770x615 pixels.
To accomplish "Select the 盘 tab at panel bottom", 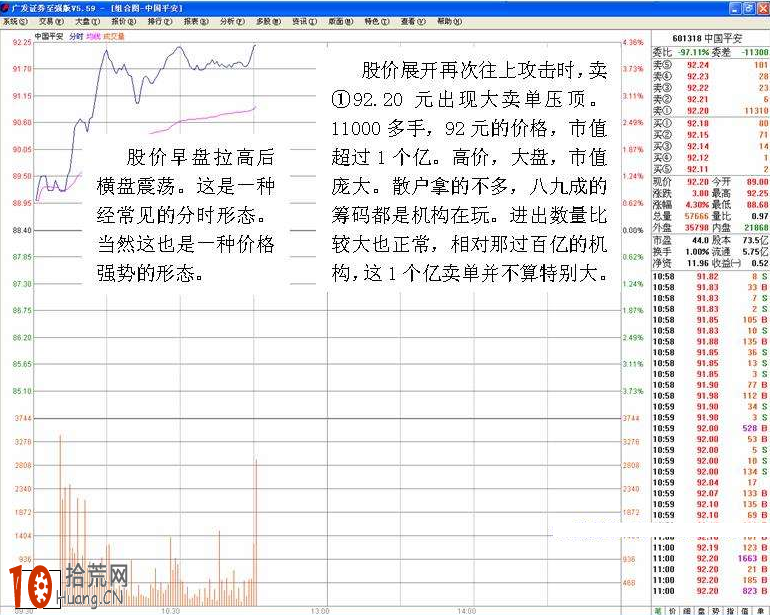I will [x=702, y=611].
